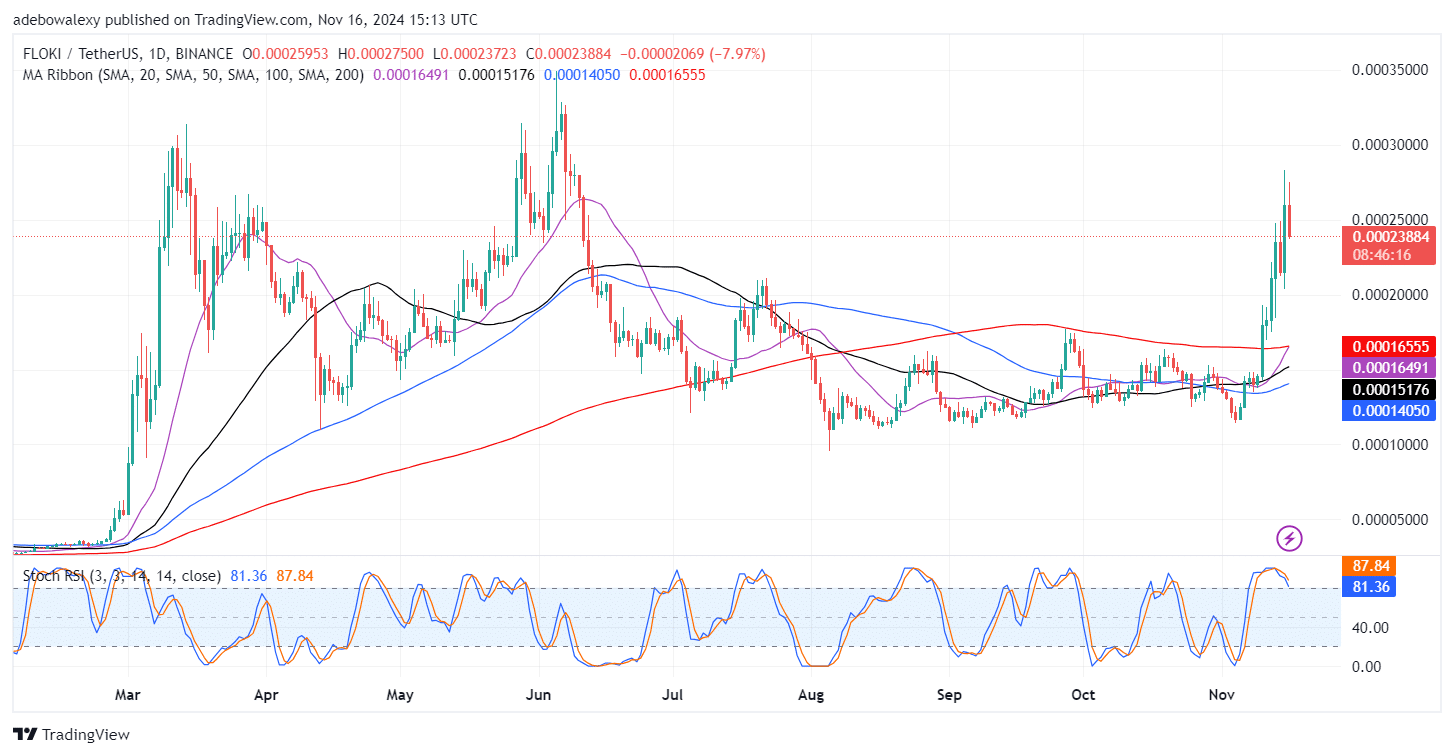Click the TradingView logo at bottom left
The height and width of the screenshot is (756, 1454).
72,734
